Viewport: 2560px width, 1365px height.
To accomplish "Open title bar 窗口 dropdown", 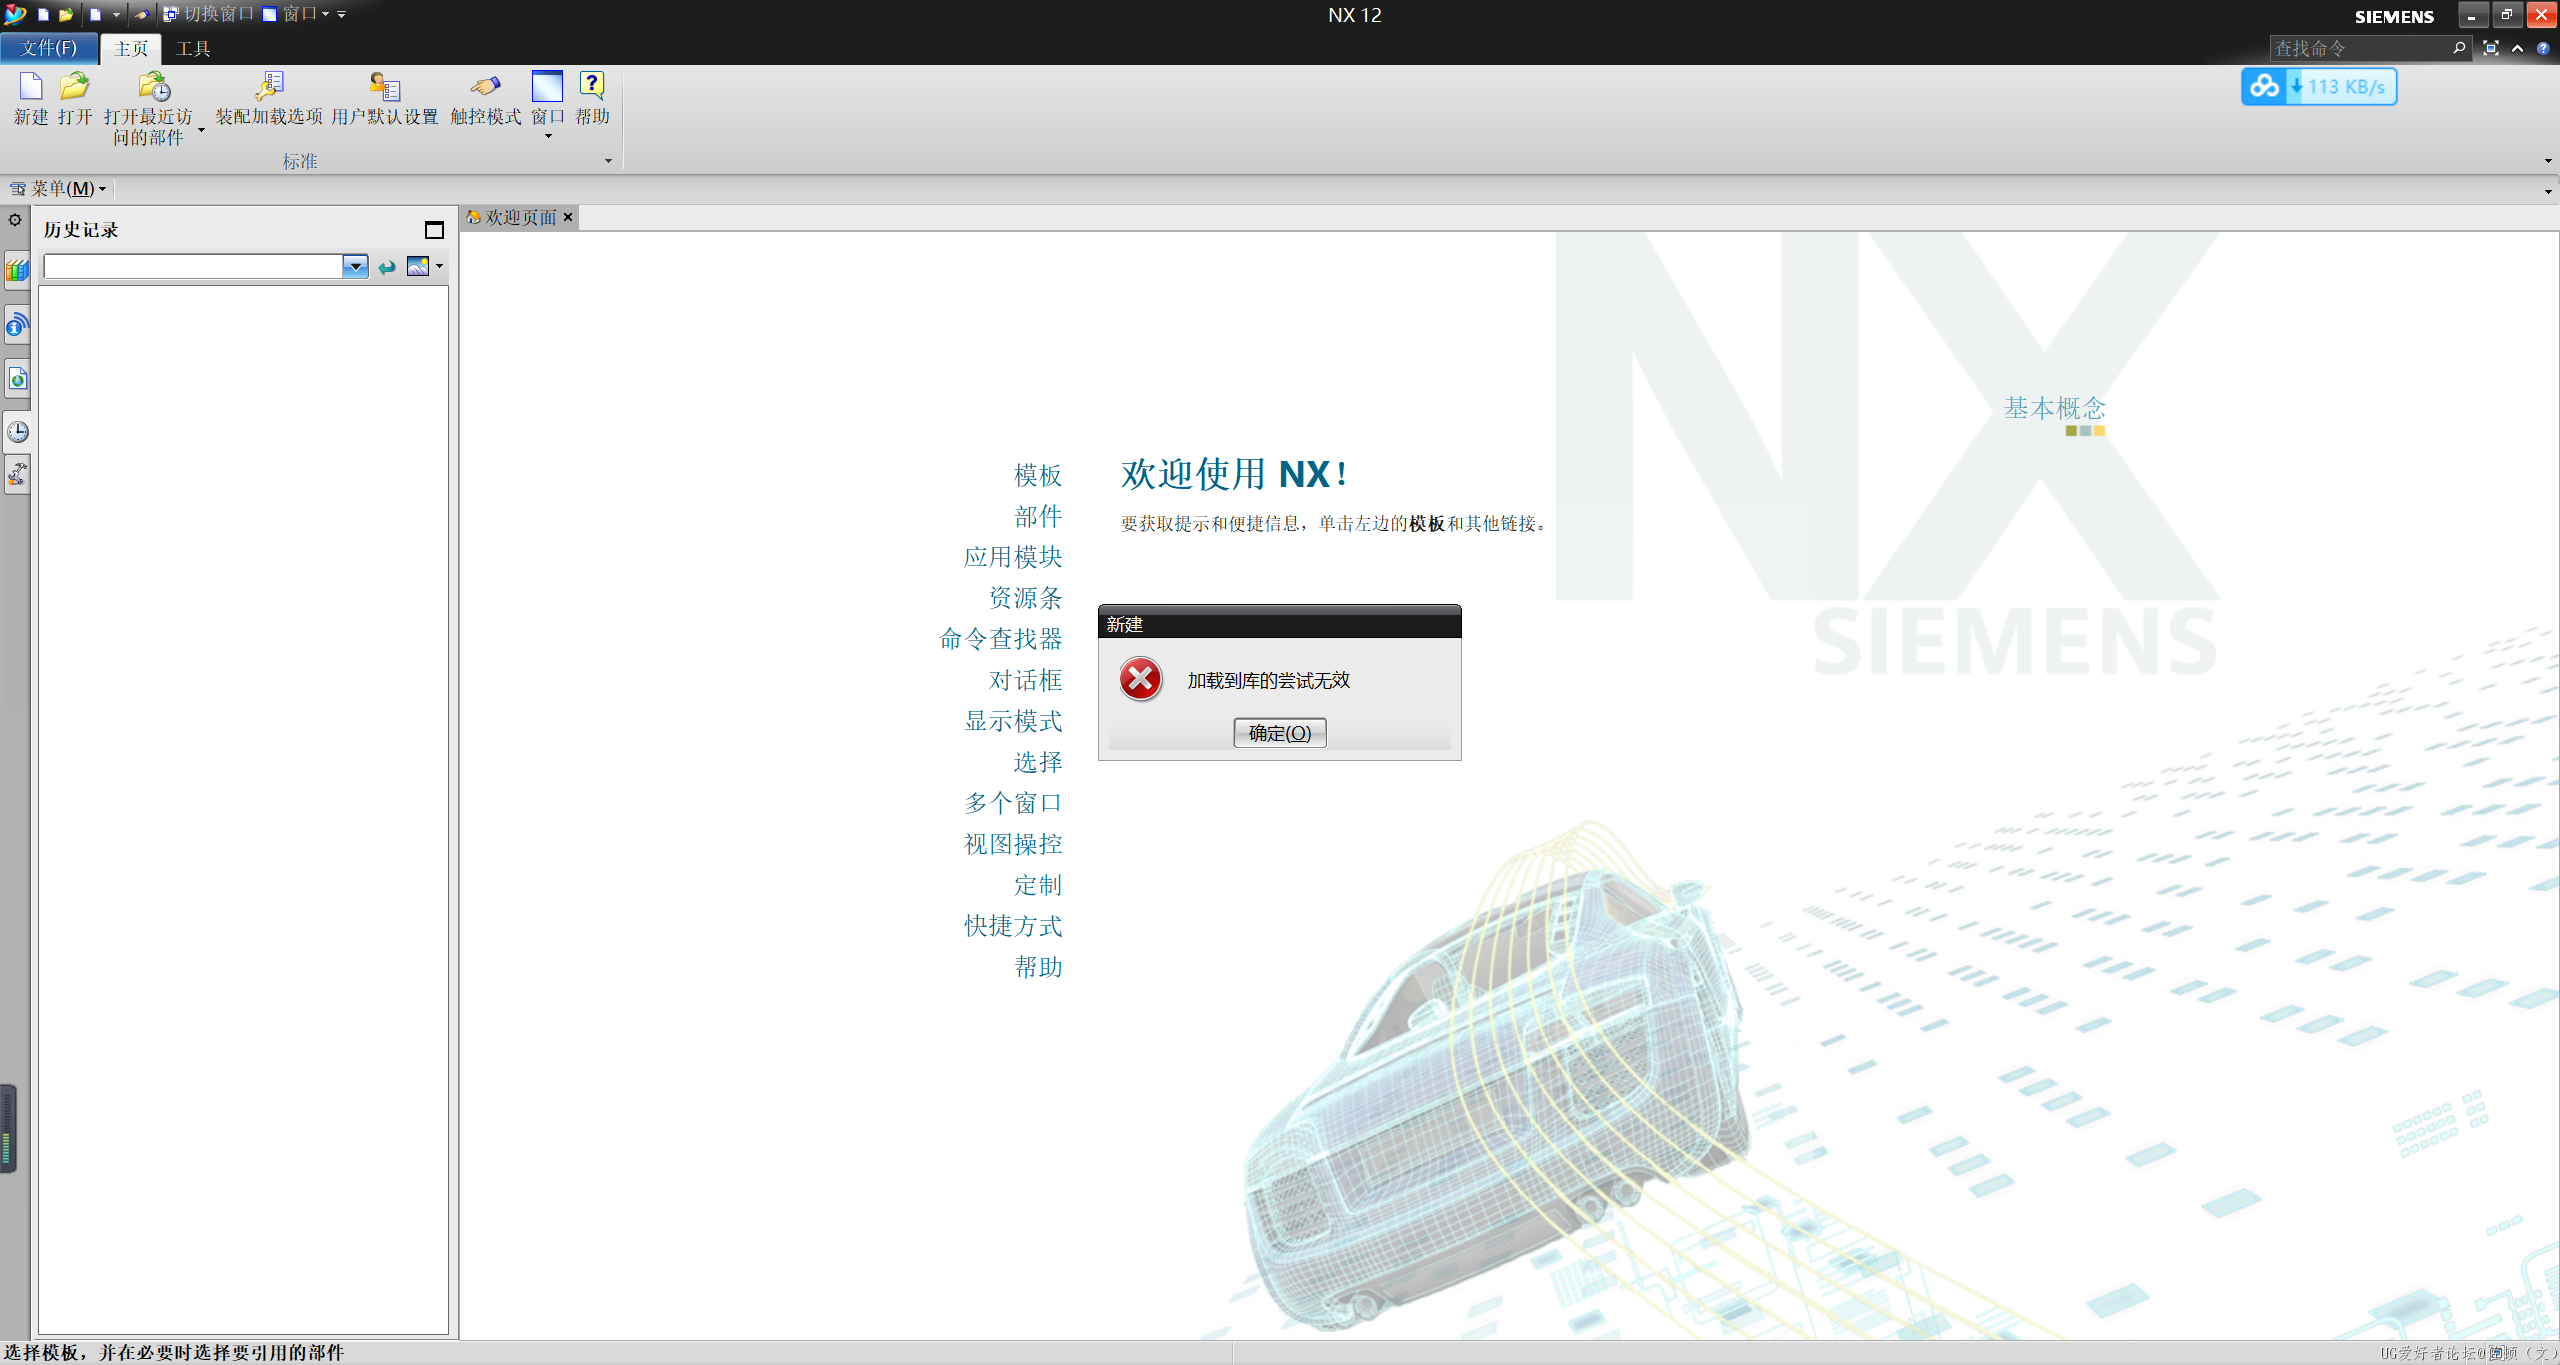I will [296, 14].
